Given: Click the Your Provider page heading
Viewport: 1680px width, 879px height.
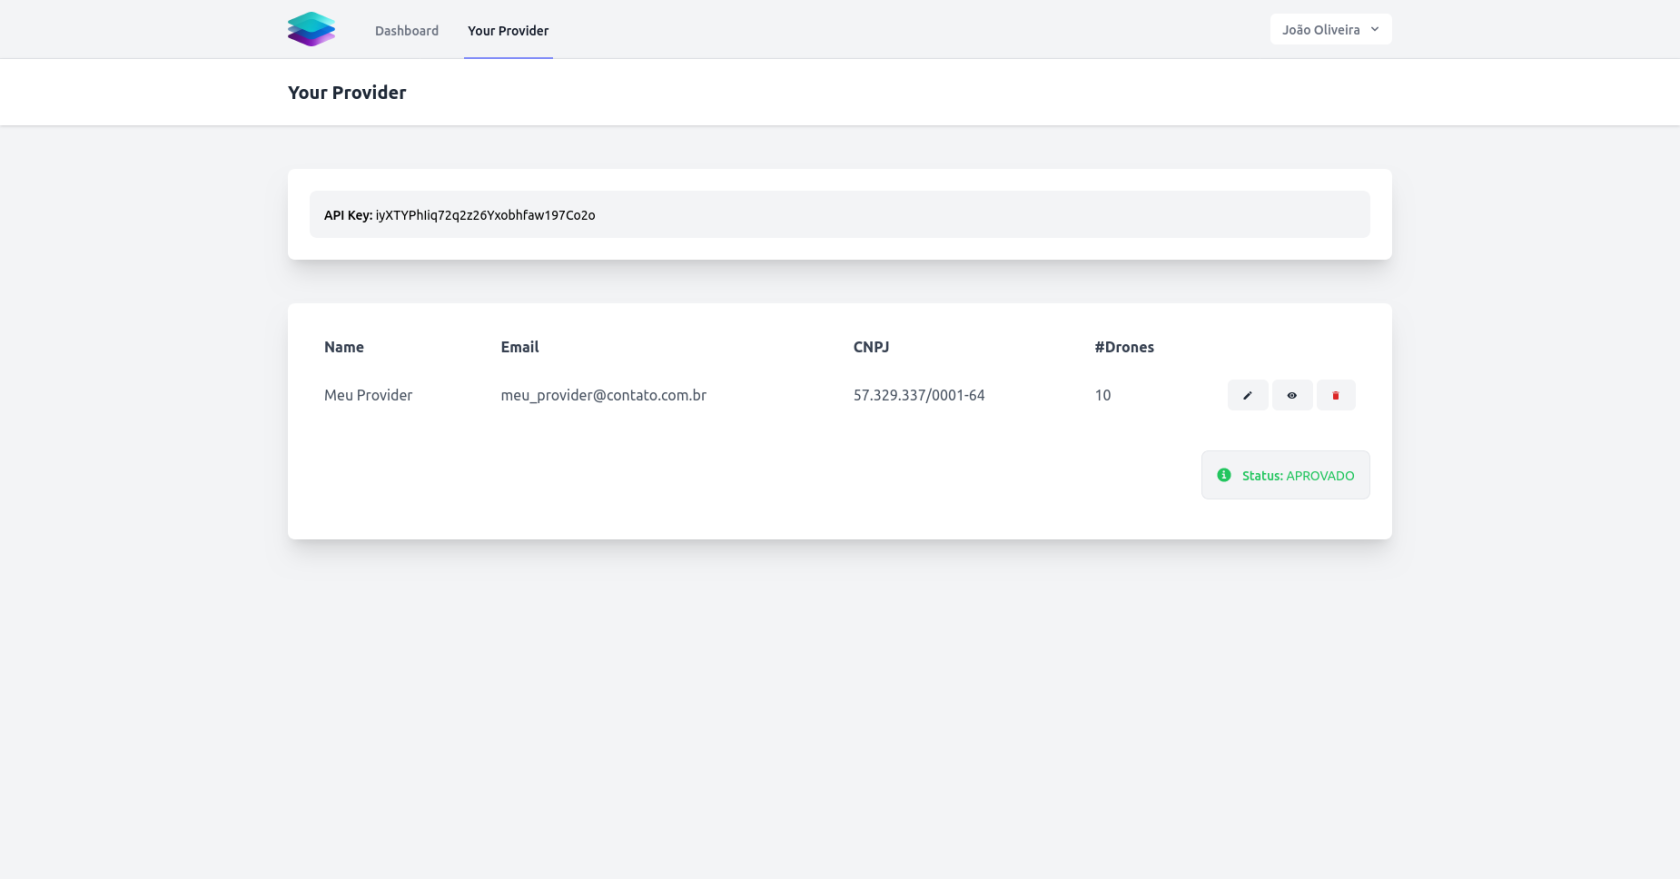Looking at the screenshot, I should click(x=347, y=92).
